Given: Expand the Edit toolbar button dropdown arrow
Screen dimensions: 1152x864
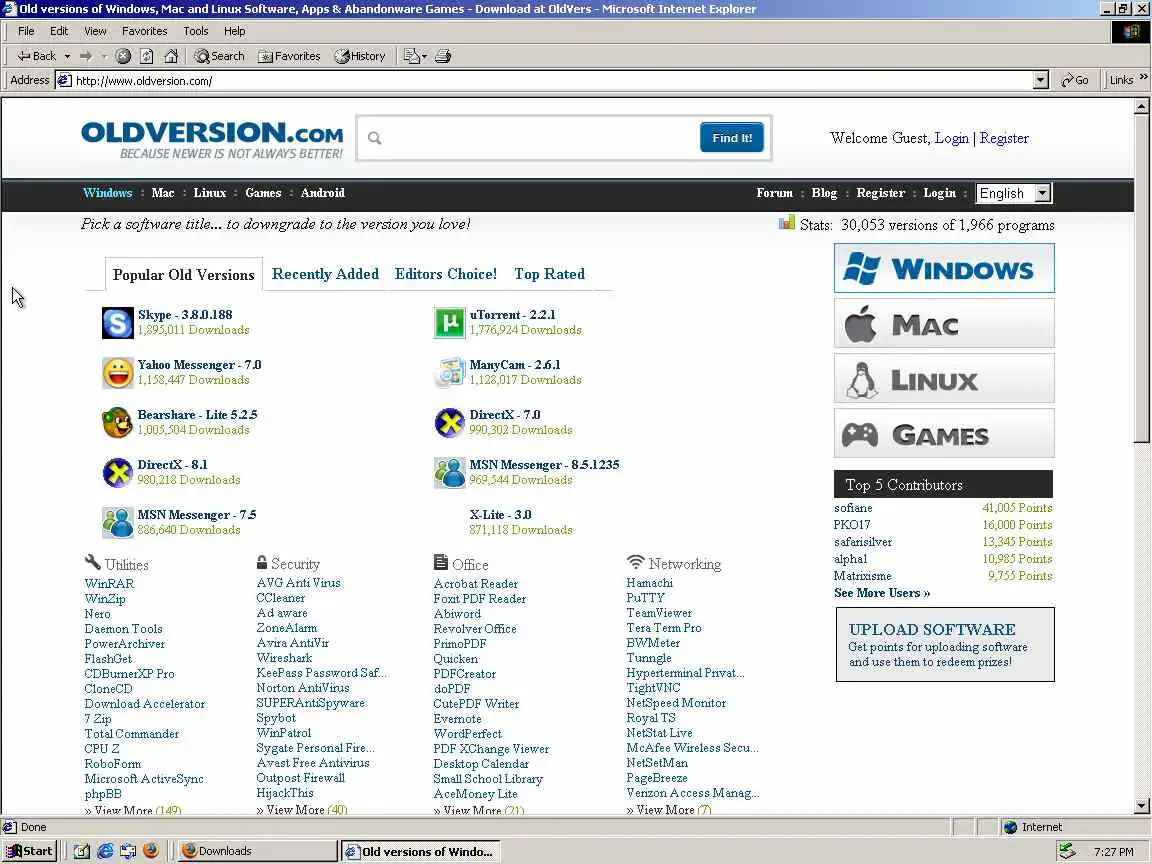Looking at the screenshot, I should point(424,56).
